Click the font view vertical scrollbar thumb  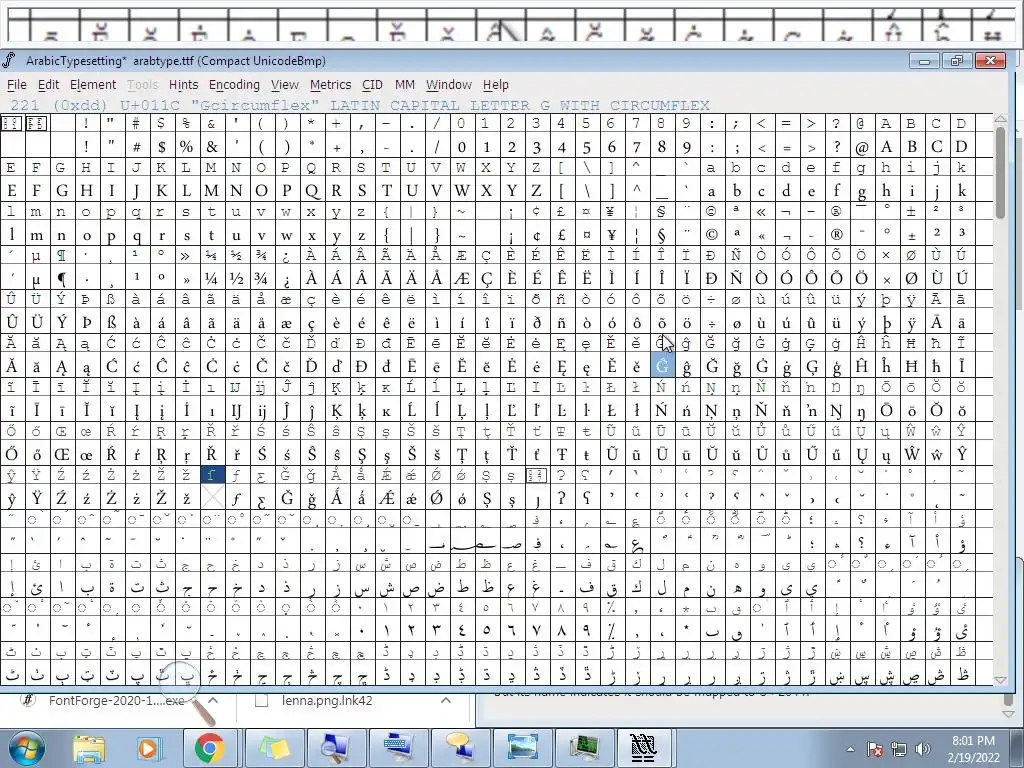(1000, 173)
